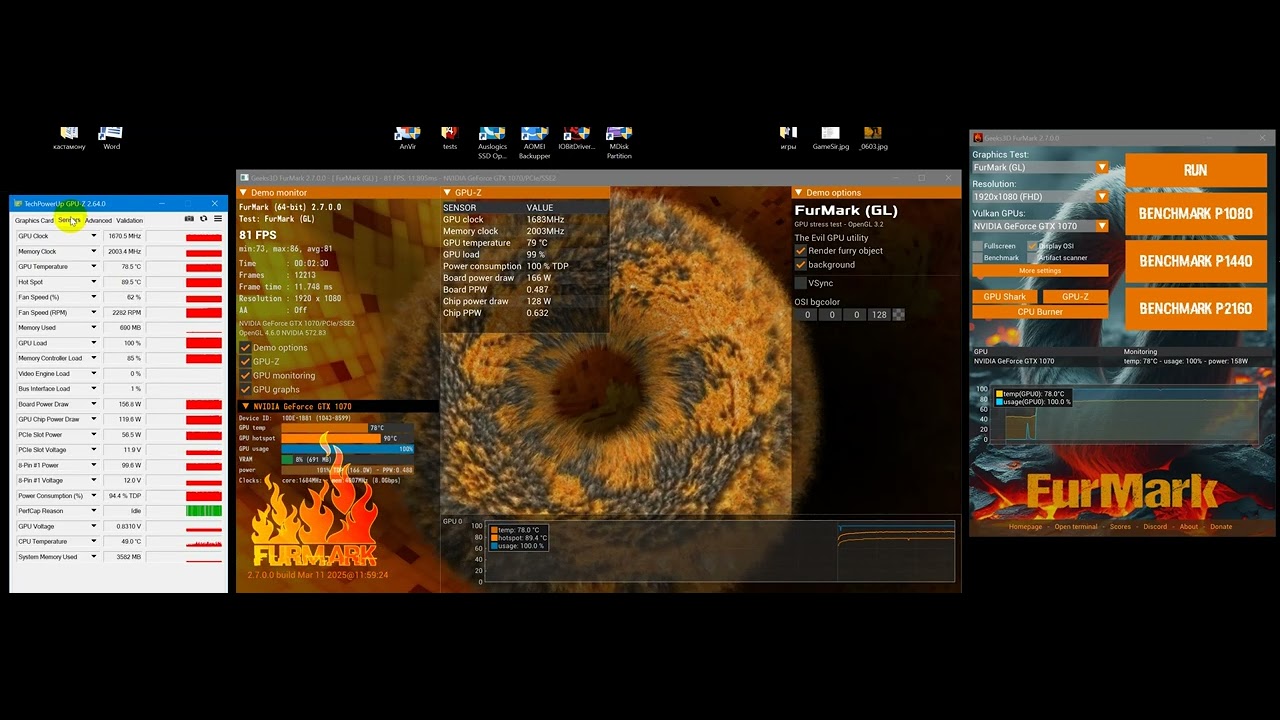Click the GPU-Z title bar app icon
Screen dimensions: 1280x720
[x=18, y=204]
